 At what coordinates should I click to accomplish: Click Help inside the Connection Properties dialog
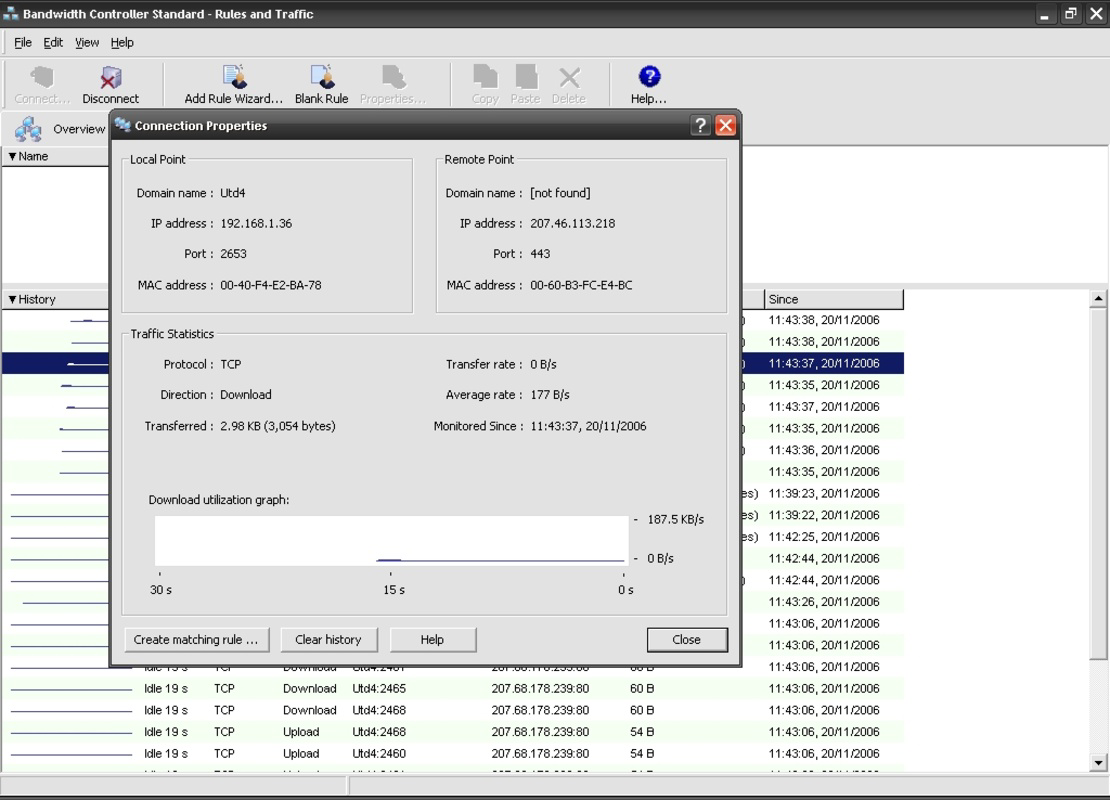pyautogui.click(x=432, y=639)
